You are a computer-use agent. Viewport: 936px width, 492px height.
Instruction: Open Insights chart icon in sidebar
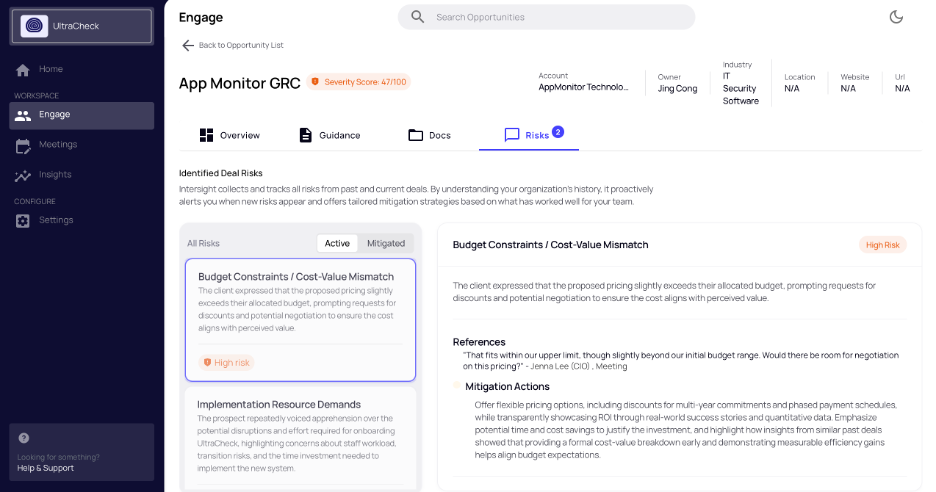pyautogui.click(x=23, y=176)
